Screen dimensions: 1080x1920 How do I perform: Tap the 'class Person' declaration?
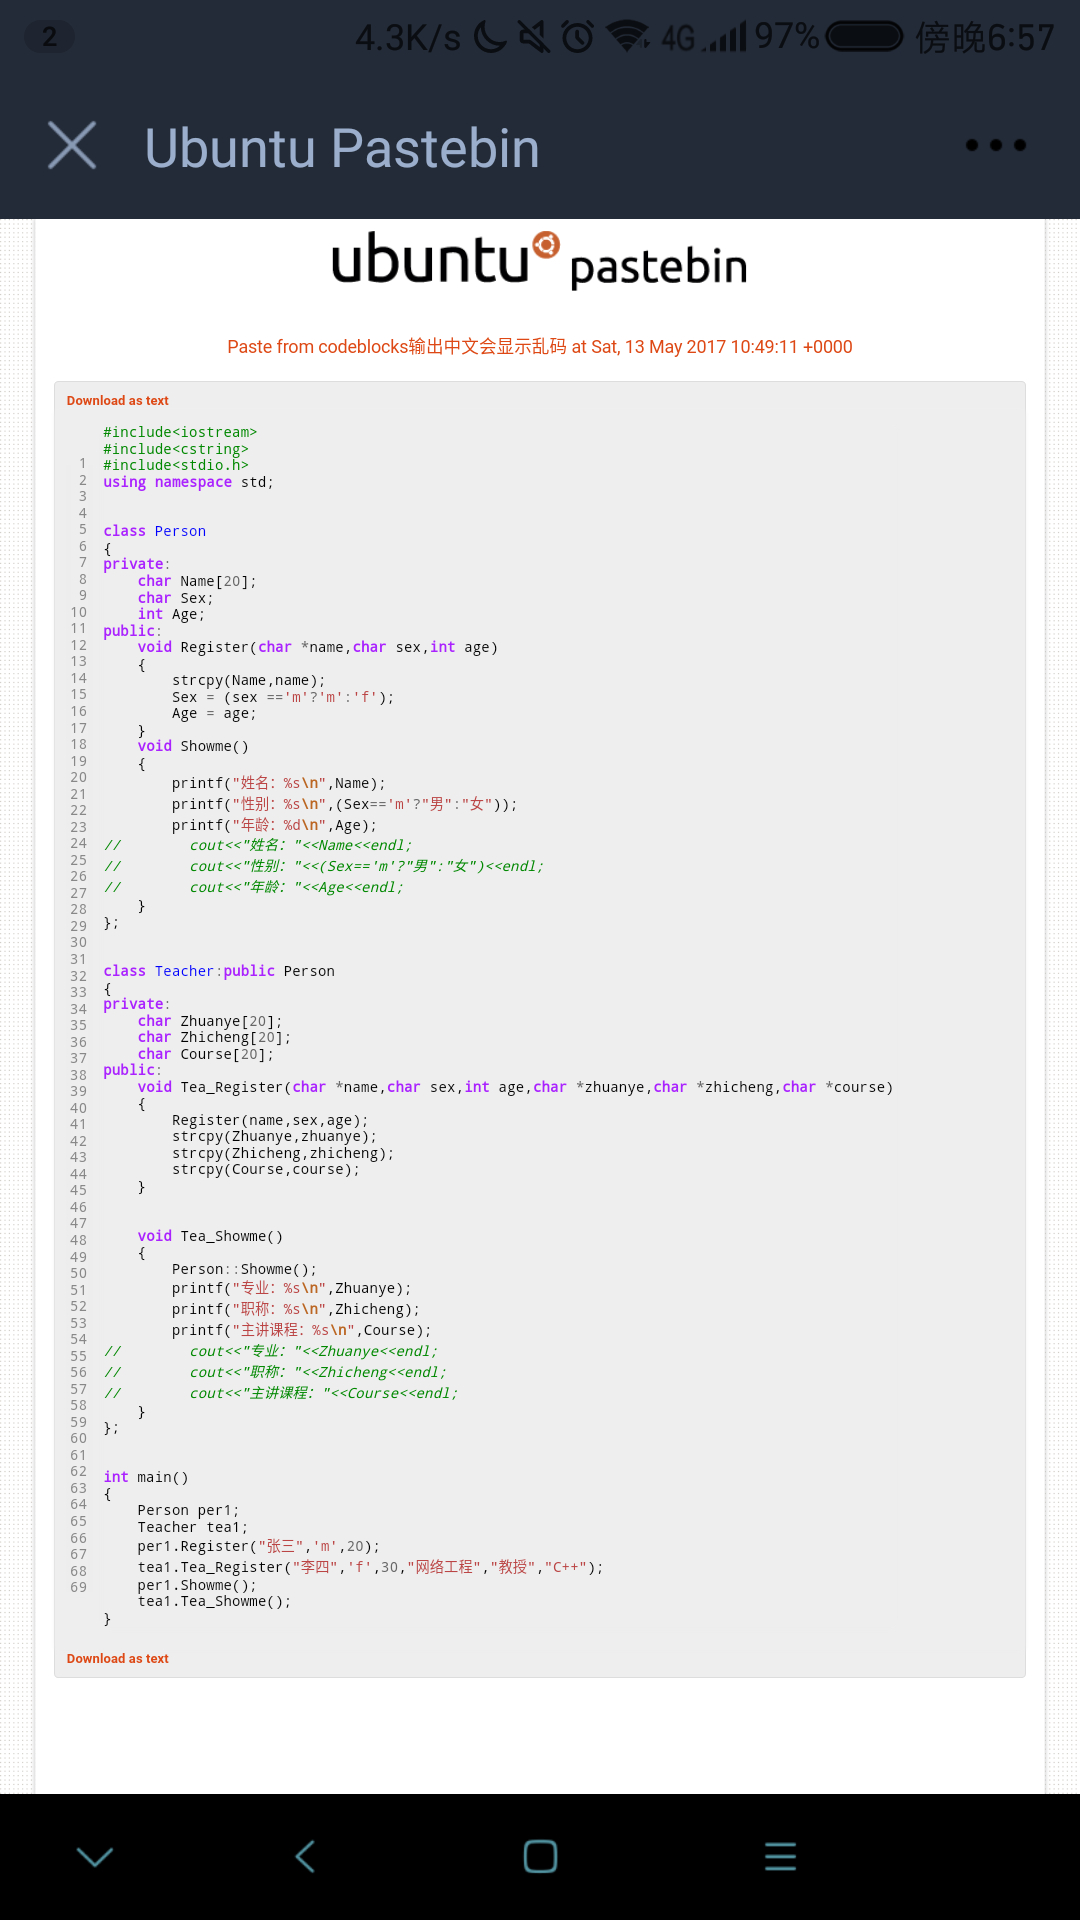[155, 531]
